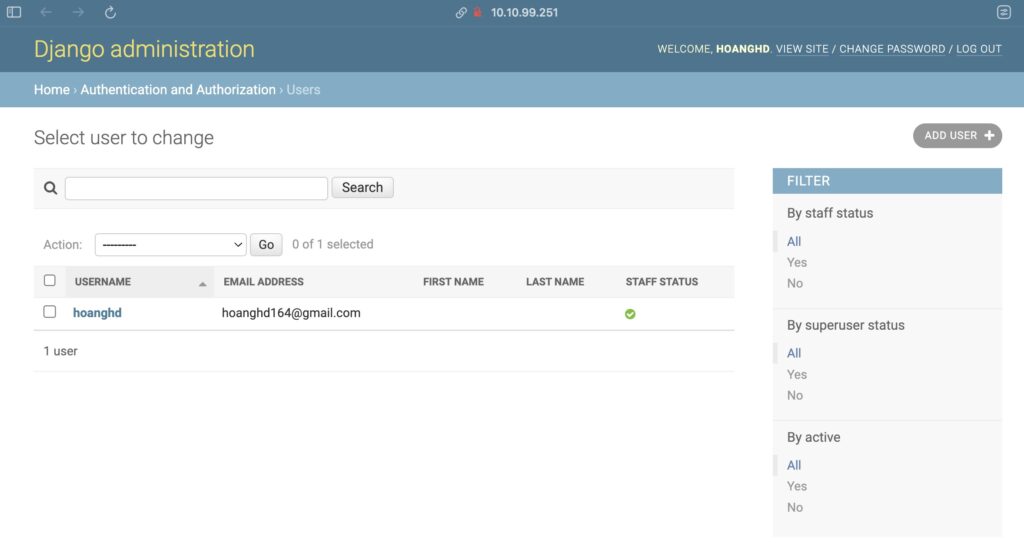Go to Home in the breadcrumb
The height and width of the screenshot is (543, 1024).
(x=52, y=90)
